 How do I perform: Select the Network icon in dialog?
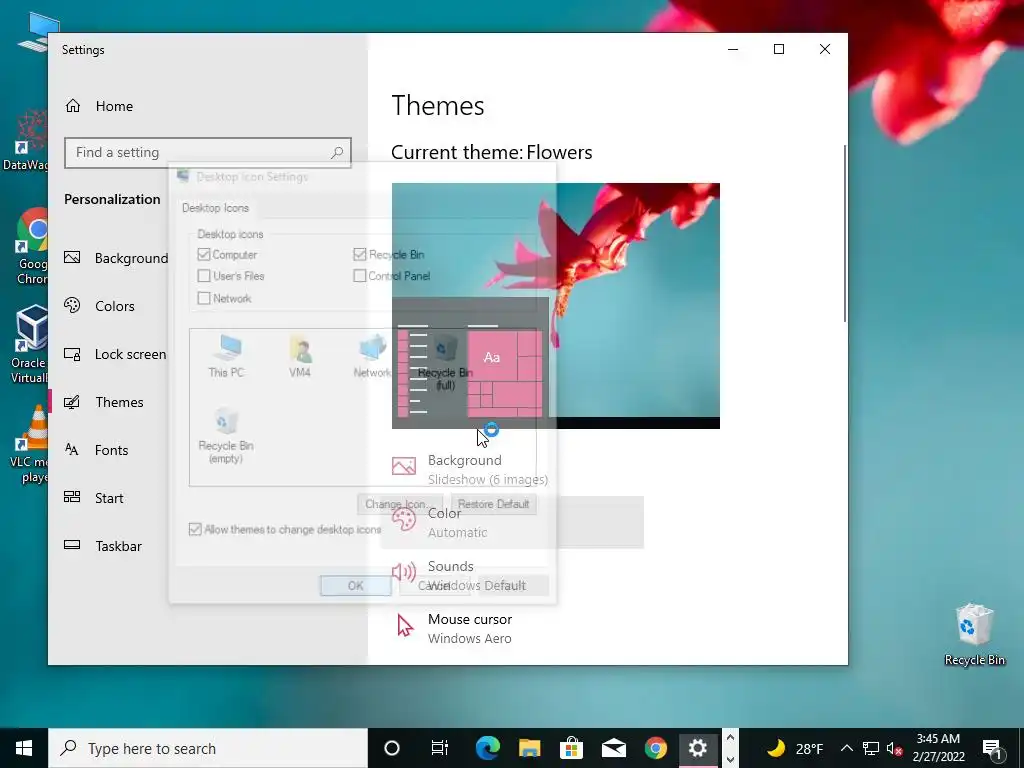(372, 356)
